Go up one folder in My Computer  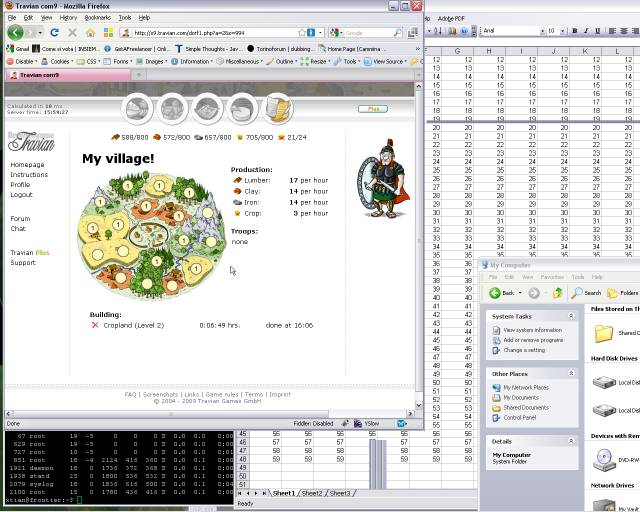(x=558, y=293)
